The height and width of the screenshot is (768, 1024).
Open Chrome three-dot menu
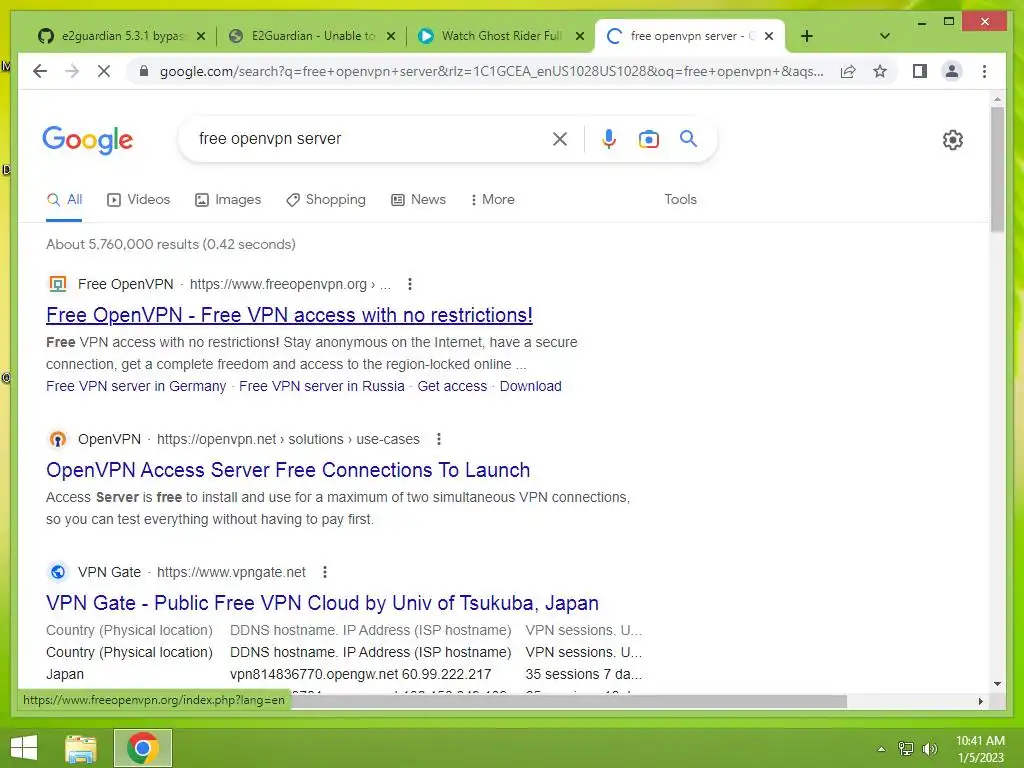tap(984, 71)
